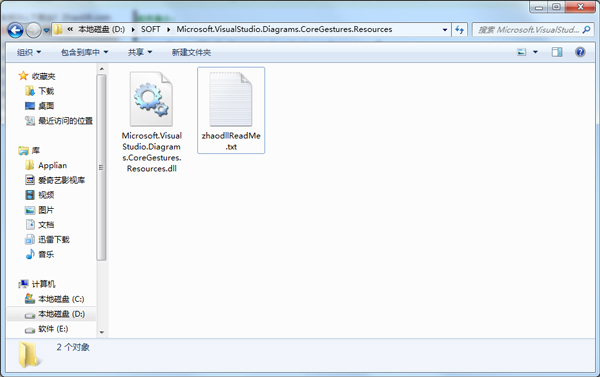Image resolution: width=600 pixels, height=377 pixels.
Task: Open 最近访问的位置
Action: 65,121
